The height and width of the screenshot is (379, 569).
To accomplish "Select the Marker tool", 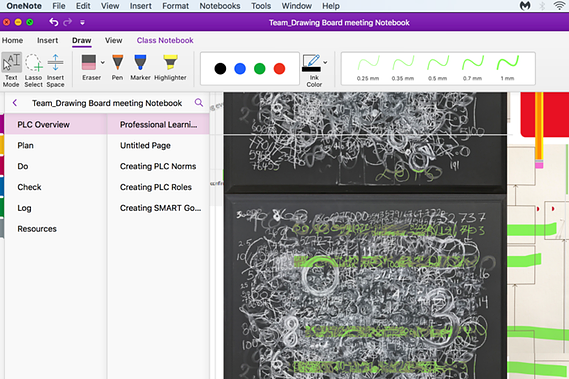I will pos(140,67).
